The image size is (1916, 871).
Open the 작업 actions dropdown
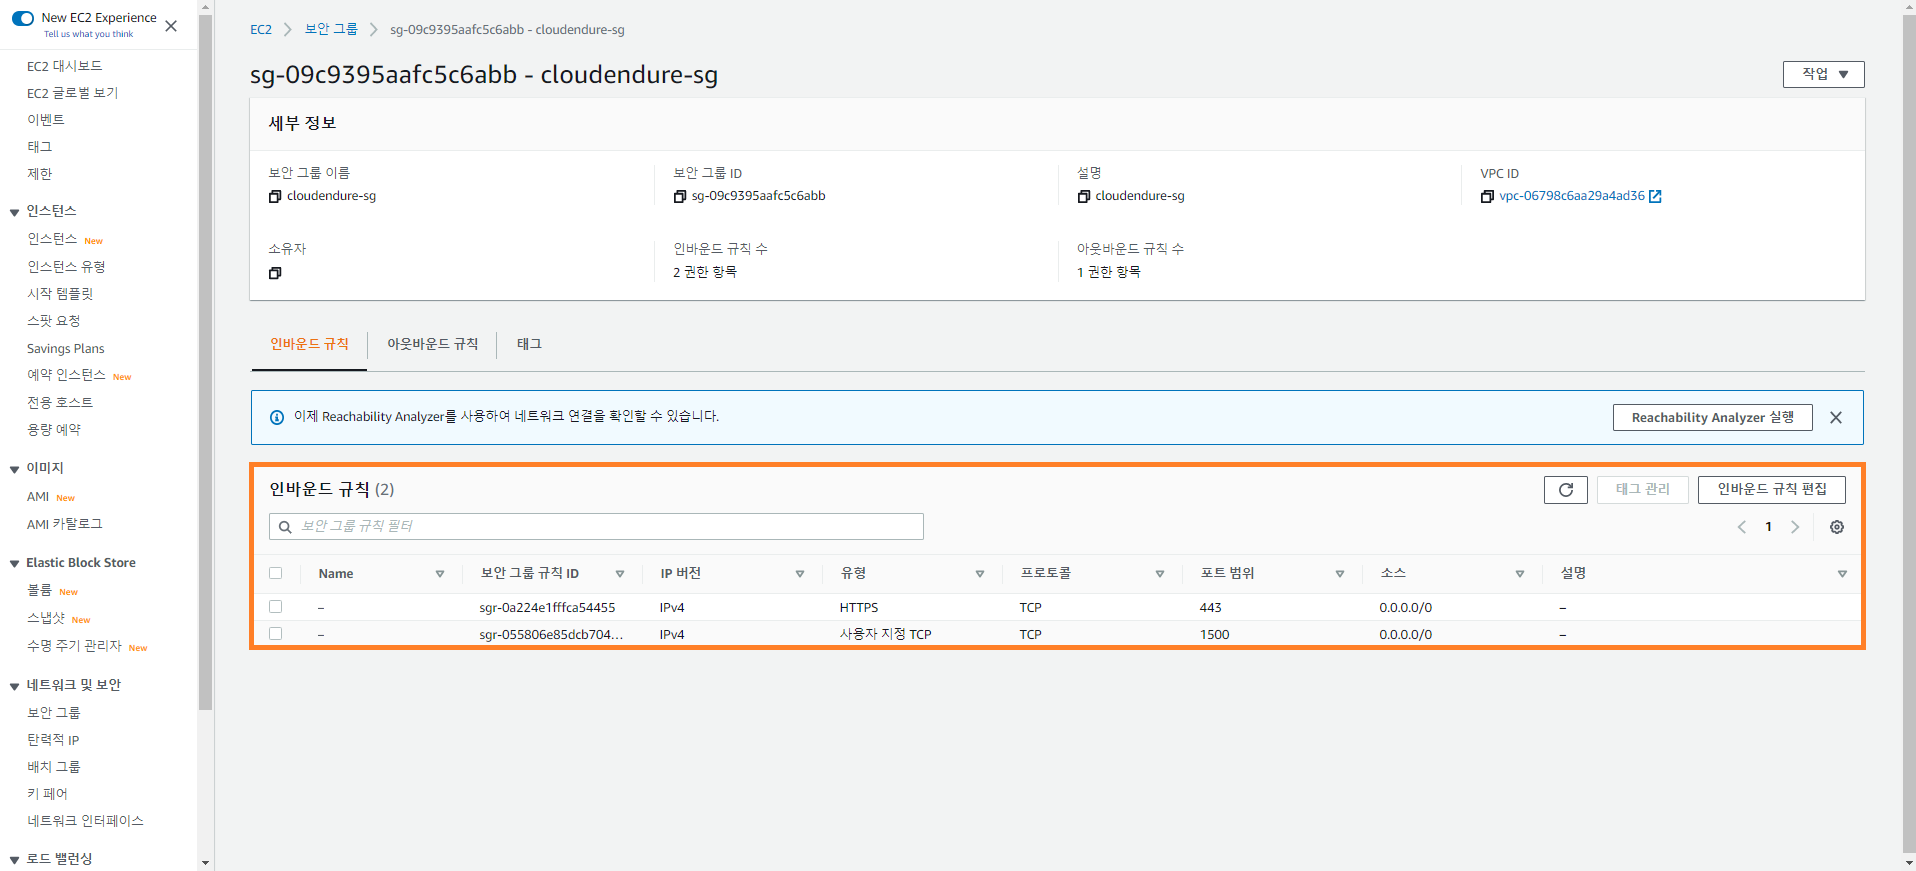tap(1823, 74)
